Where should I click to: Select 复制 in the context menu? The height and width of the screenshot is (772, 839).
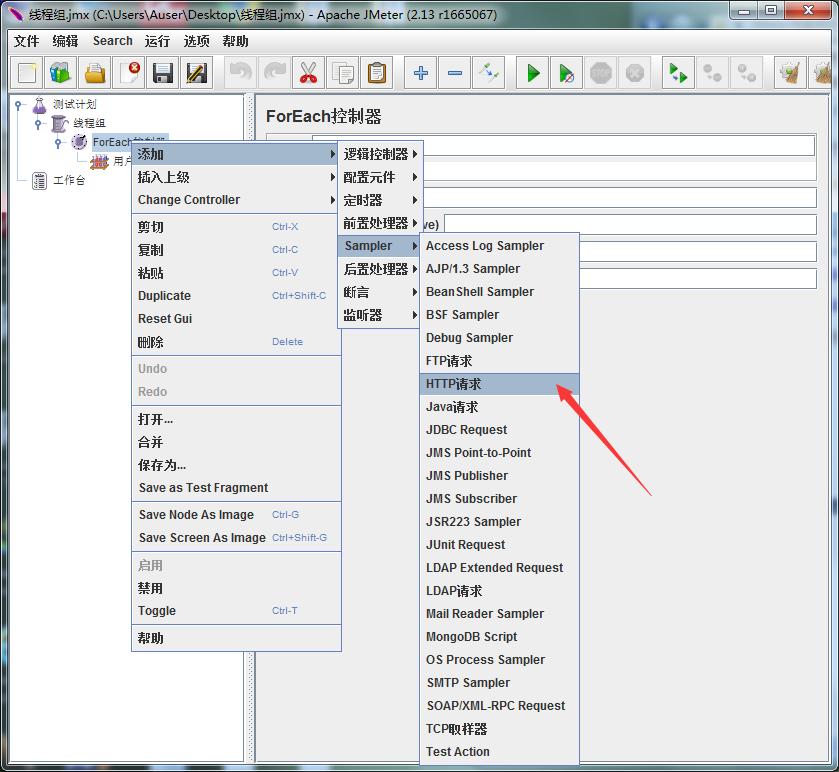click(236, 250)
